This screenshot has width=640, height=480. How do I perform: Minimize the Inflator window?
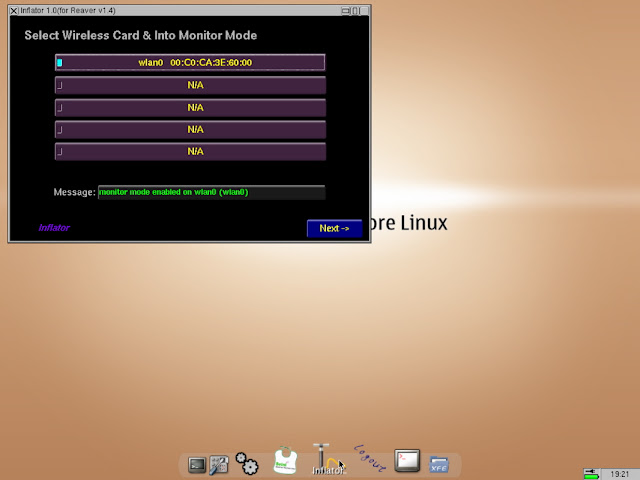345,11
